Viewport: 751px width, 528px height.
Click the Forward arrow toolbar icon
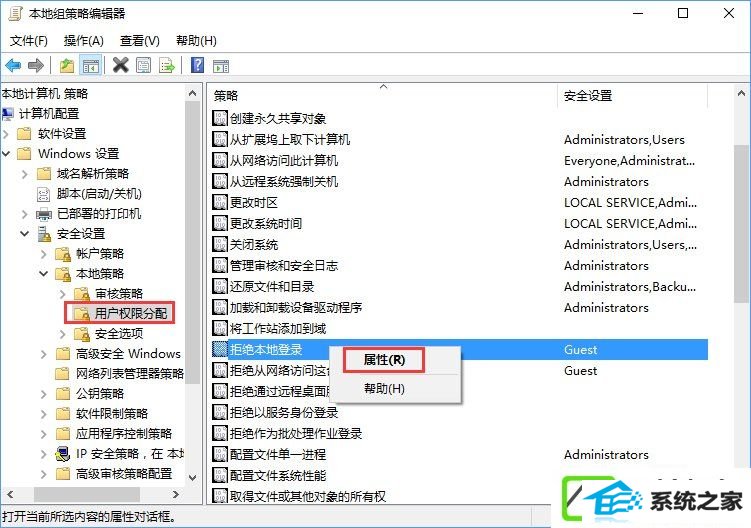(x=36, y=65)
